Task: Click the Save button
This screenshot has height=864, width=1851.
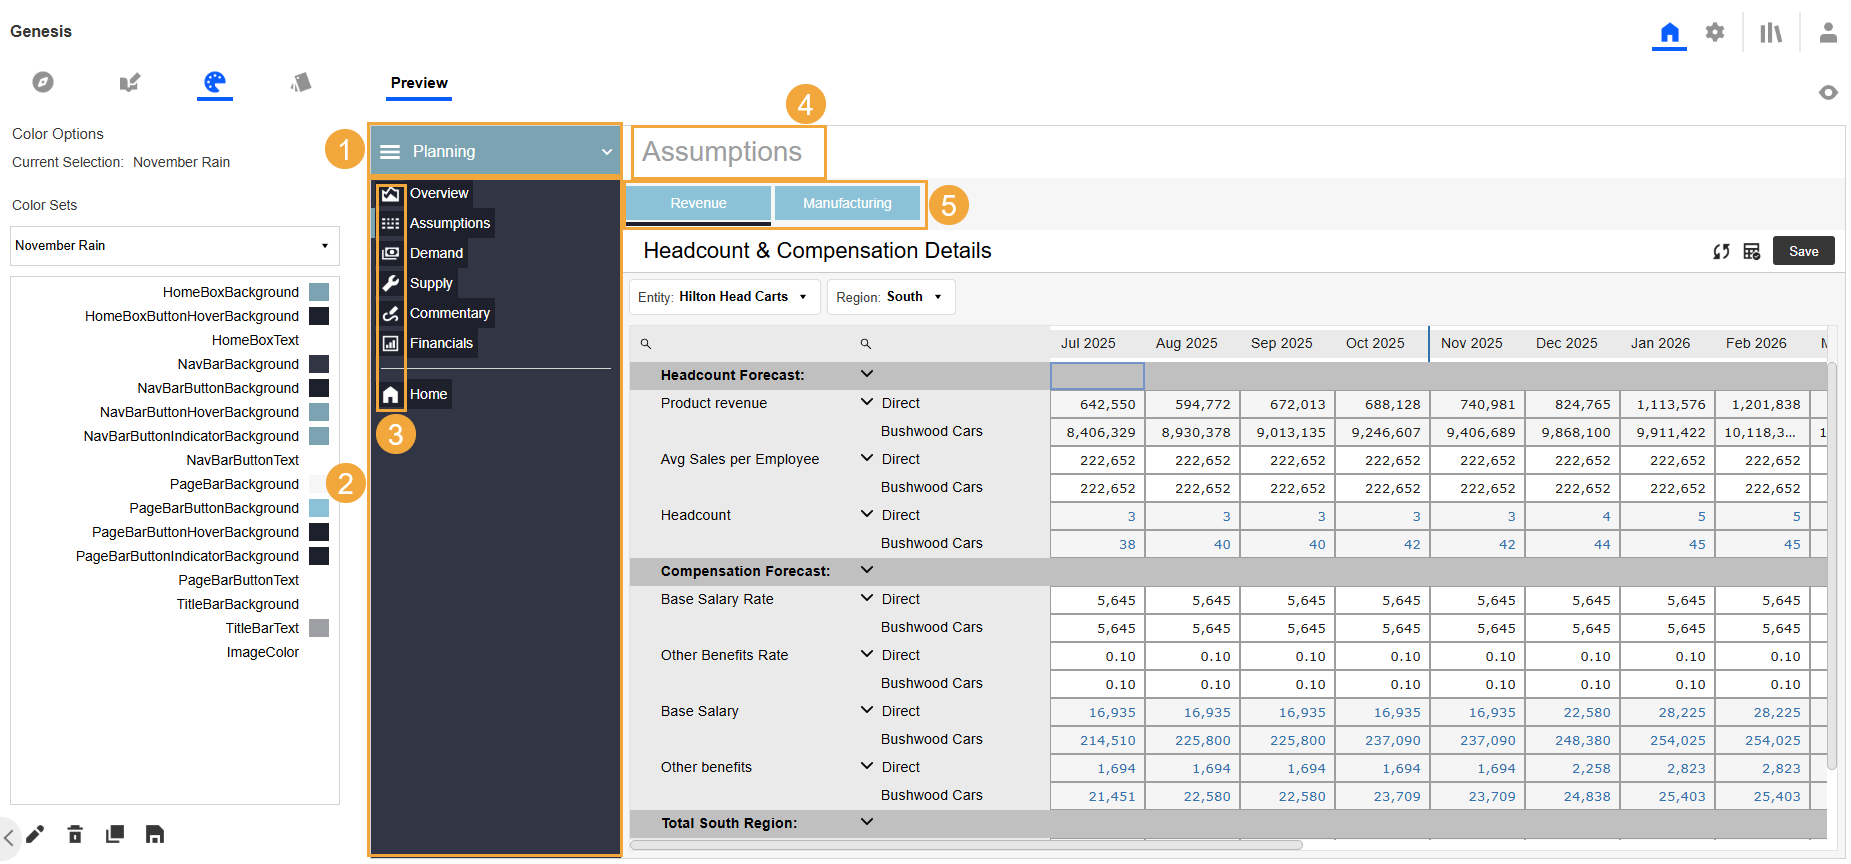Action: (1803, 251)
